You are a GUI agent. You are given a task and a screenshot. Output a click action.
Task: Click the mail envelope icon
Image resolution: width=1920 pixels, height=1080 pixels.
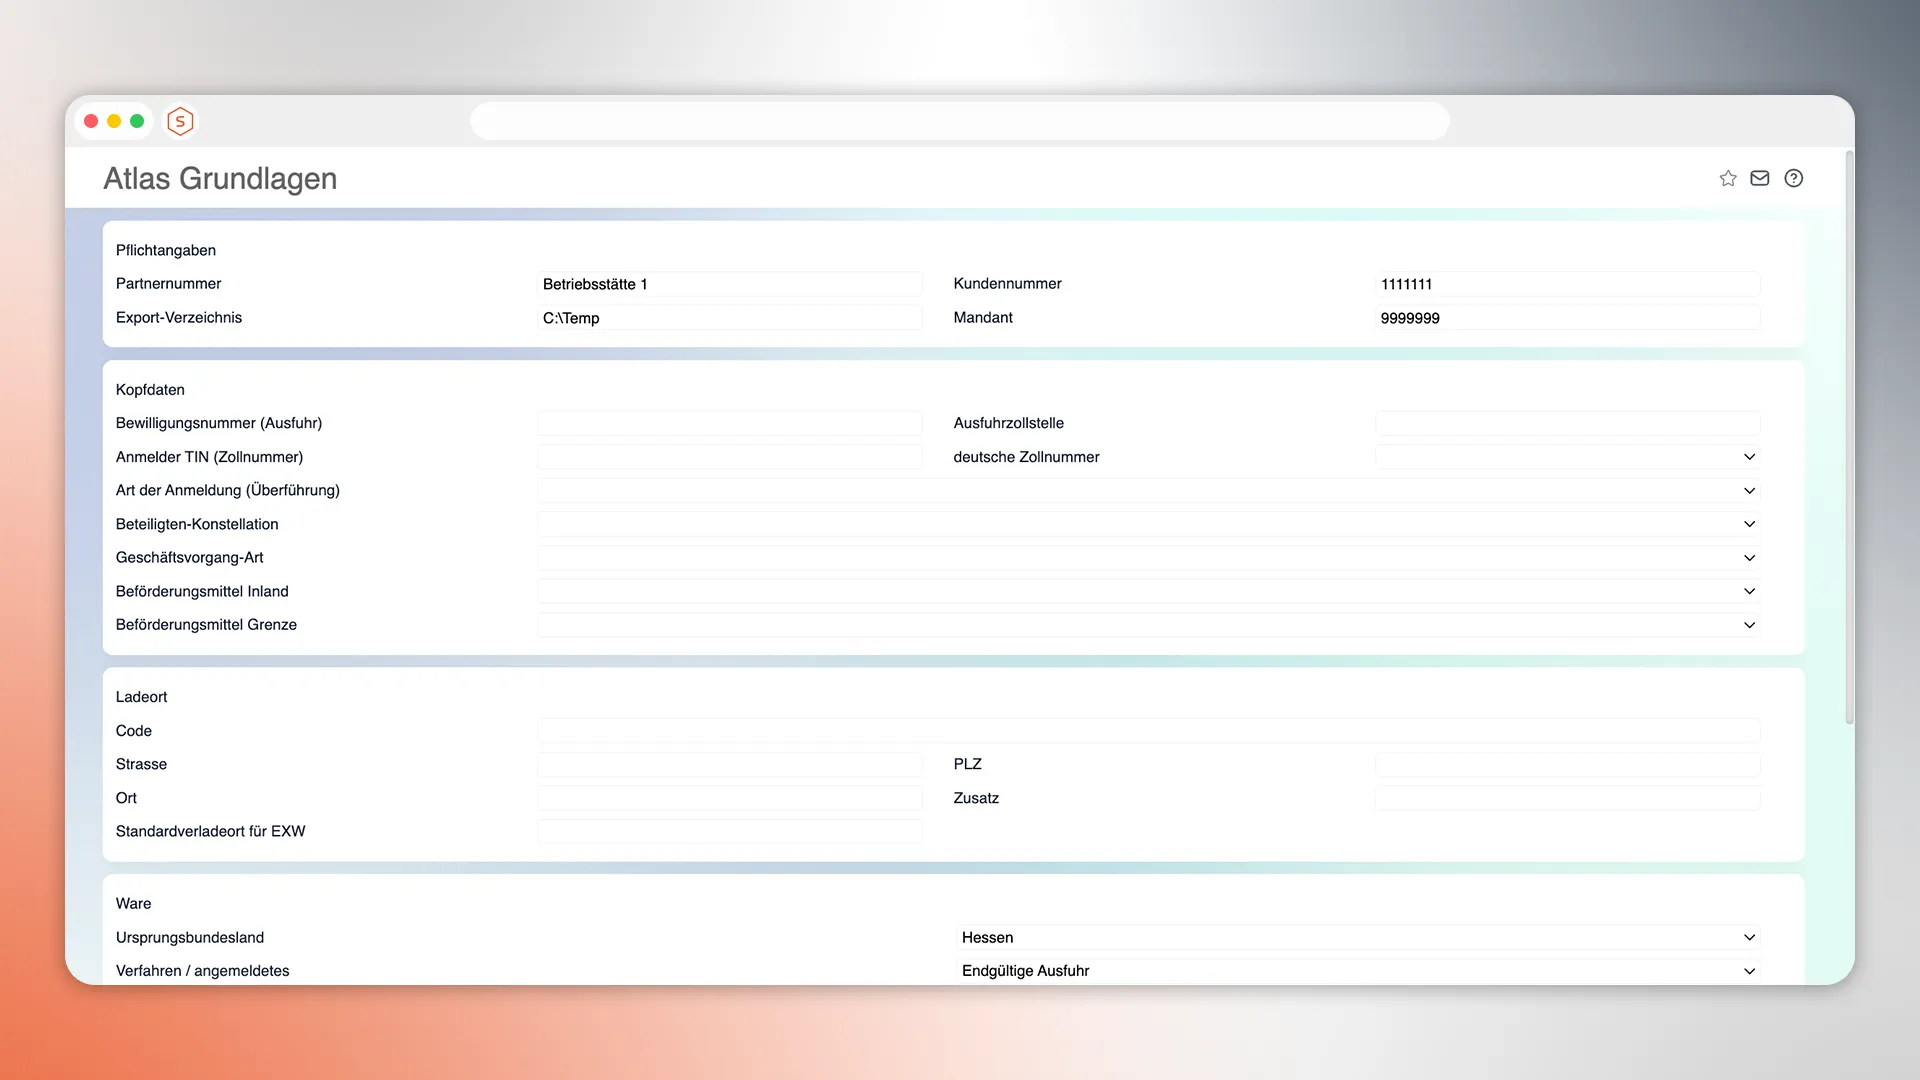[x=1760, y=178]
